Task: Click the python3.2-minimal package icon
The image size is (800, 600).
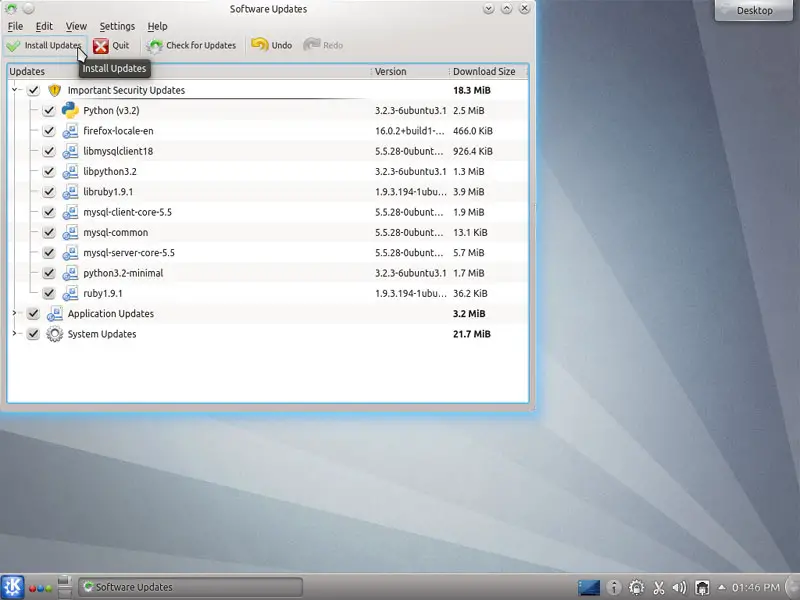Action: (70, 273)
